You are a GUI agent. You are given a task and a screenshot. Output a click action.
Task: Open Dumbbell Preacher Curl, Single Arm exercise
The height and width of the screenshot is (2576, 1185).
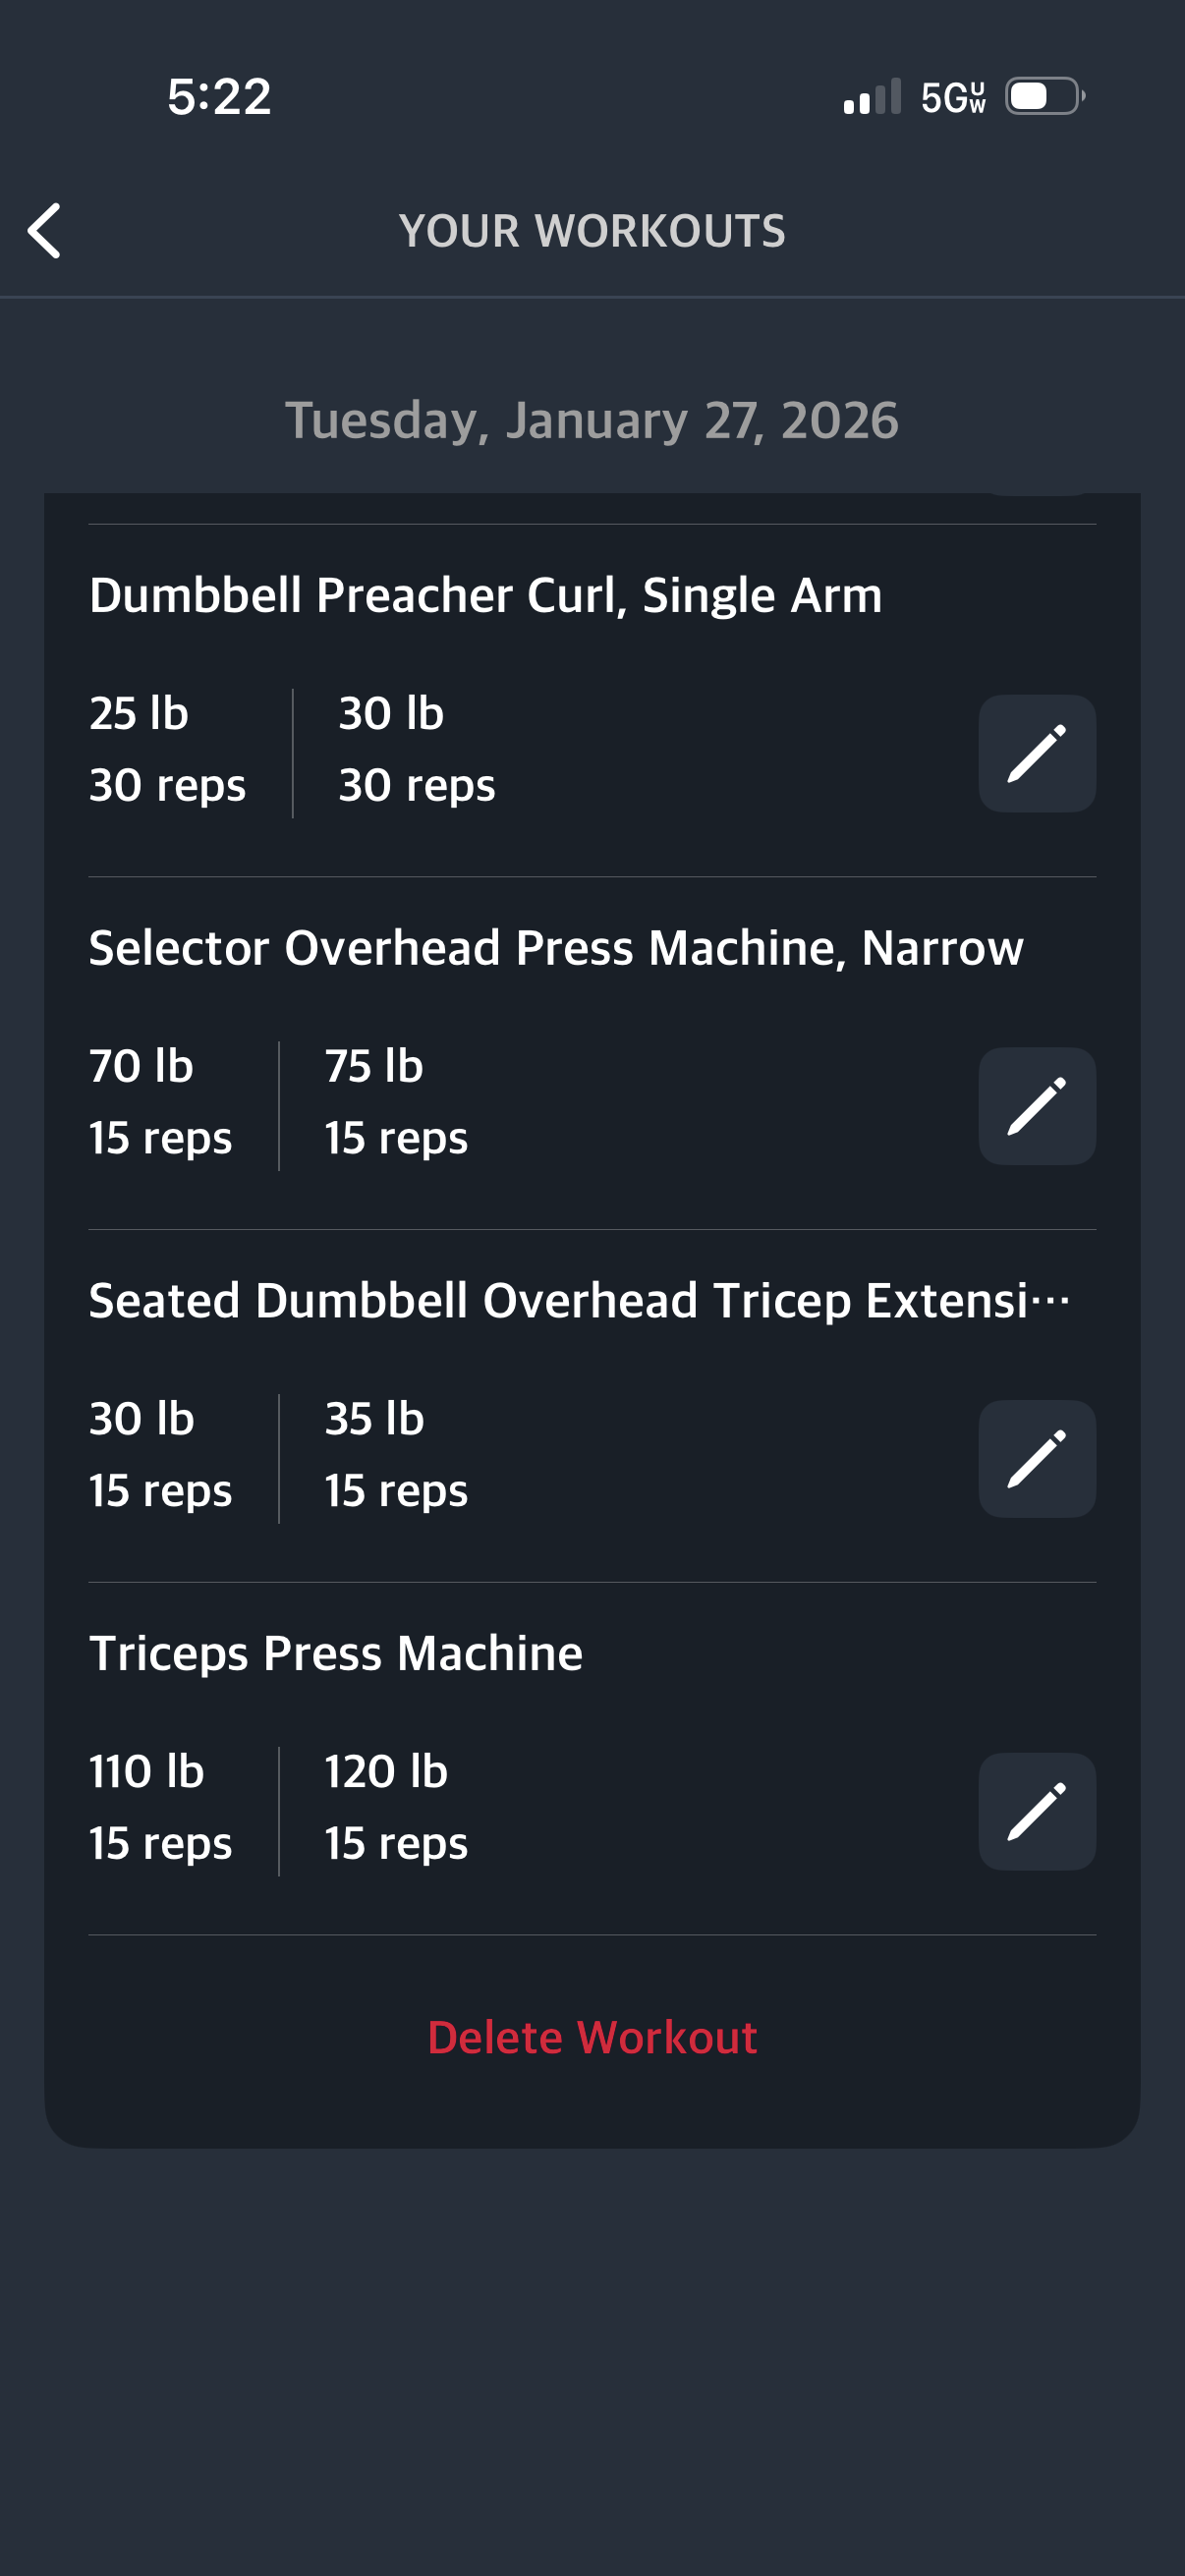[x=486, y=595]
